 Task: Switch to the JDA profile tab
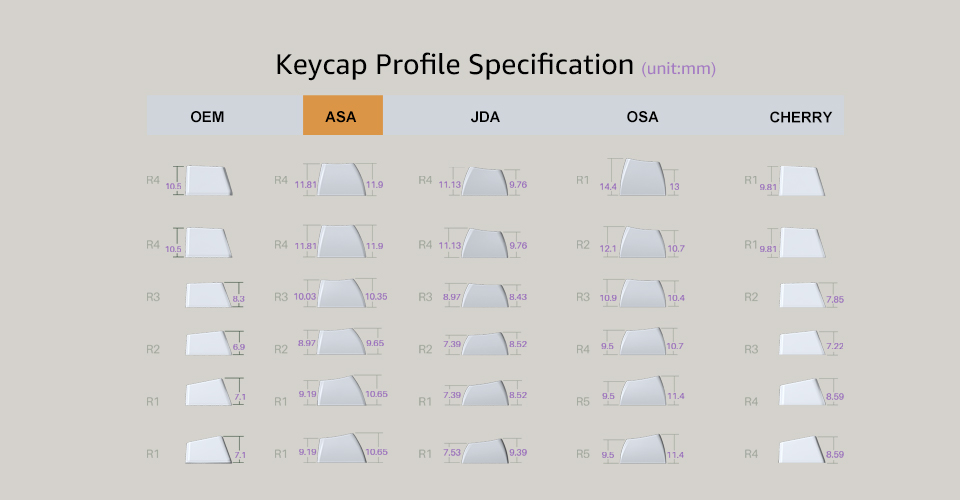pos(485,117)
